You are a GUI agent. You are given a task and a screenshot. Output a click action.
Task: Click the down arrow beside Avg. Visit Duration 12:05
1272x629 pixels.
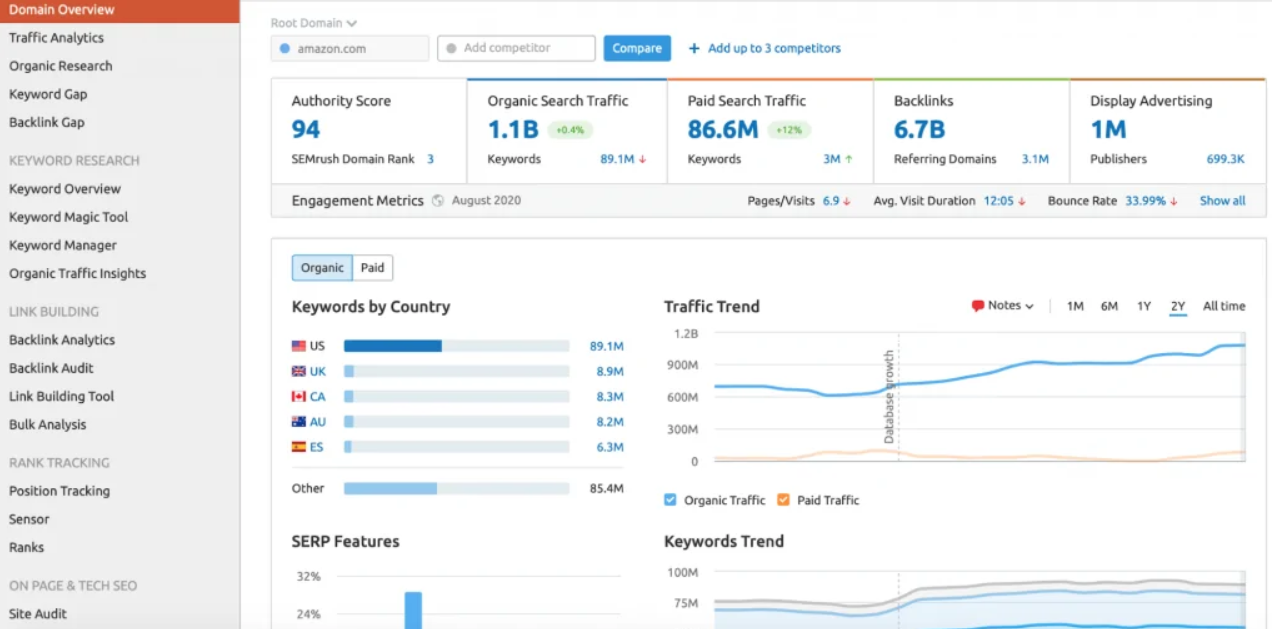[1022, 201]
